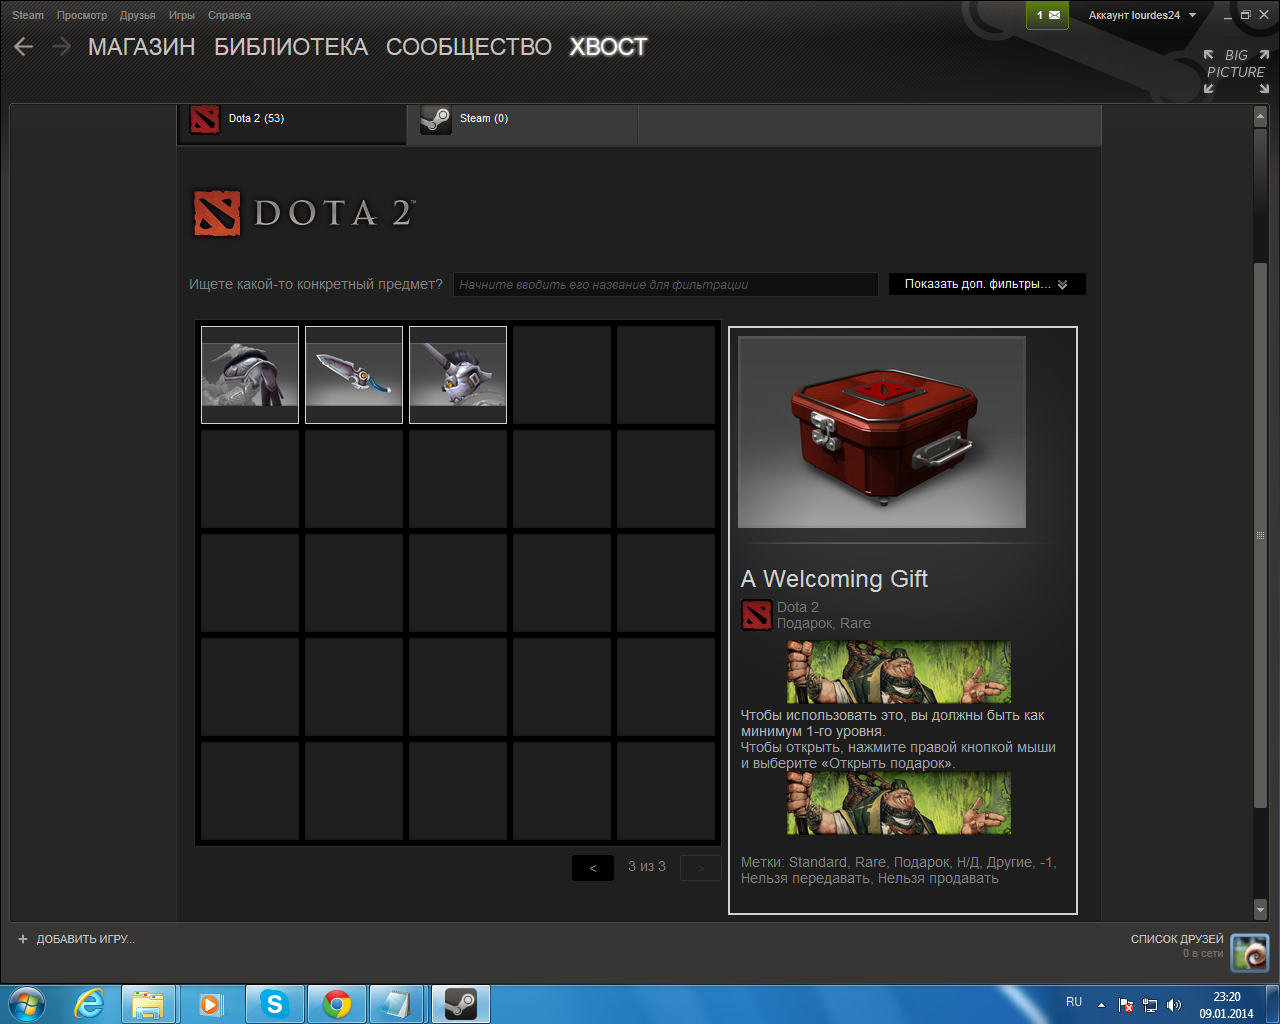Expand the account lourdes24 dropdown
Viewport: 1280px width, 1024px height.
[x=1143, y=15]
